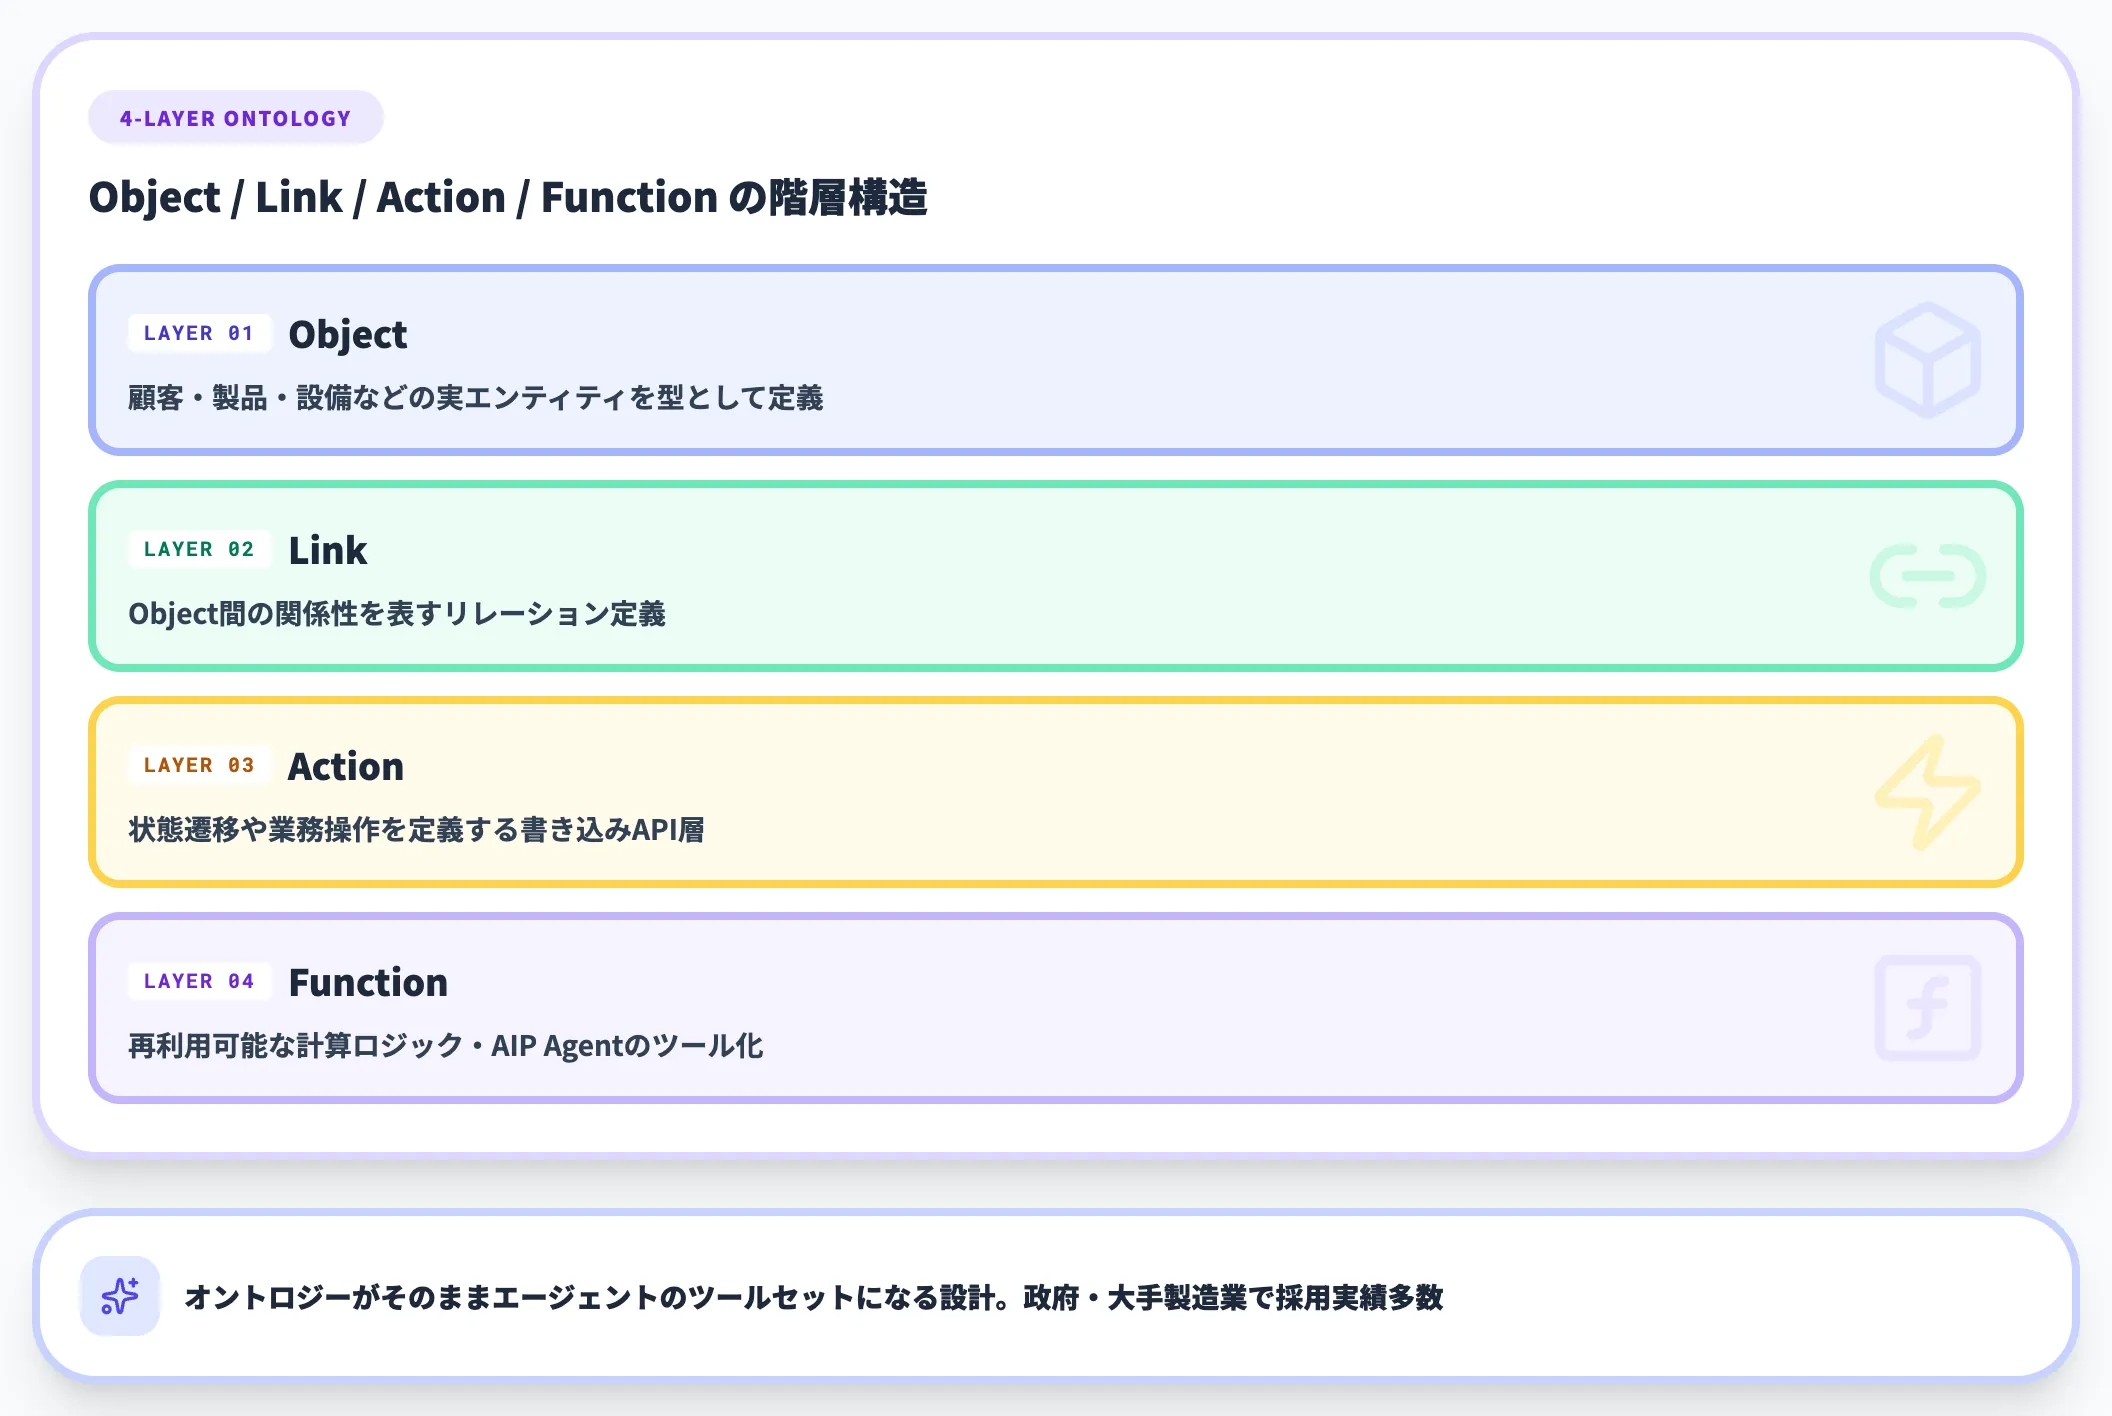Click the 4-LAYER ONTOLOGY badge
This screenshot has height=1416, width=2112.
(x=236, y=118)
